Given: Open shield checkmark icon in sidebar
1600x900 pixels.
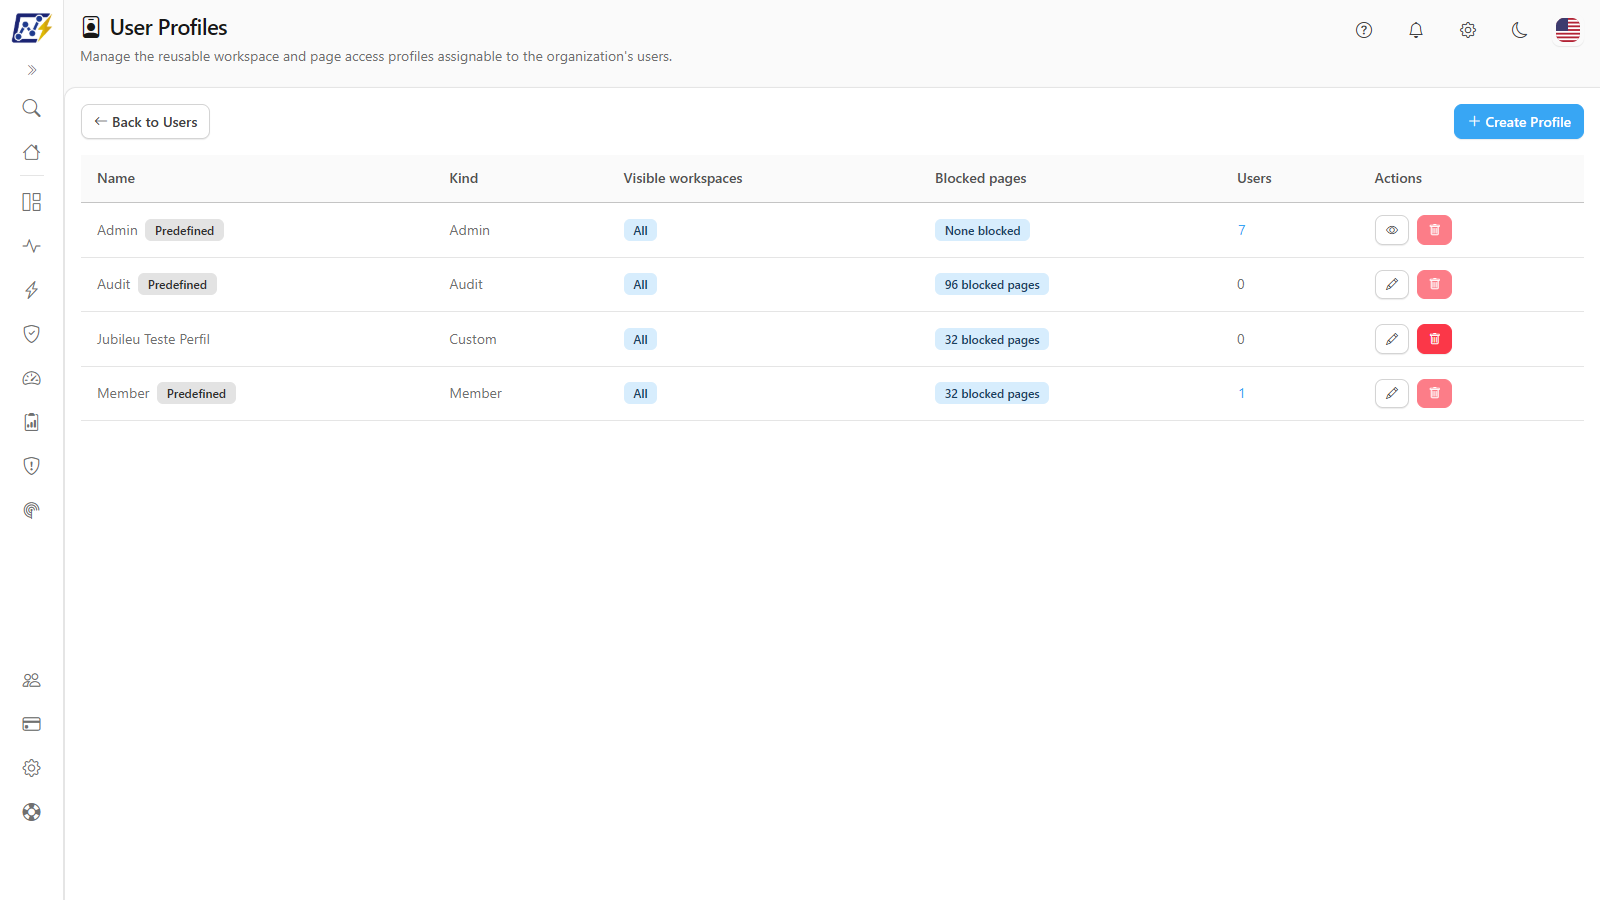Looking at the screenshot, I should pyautogui.click(x=32, y=334).
